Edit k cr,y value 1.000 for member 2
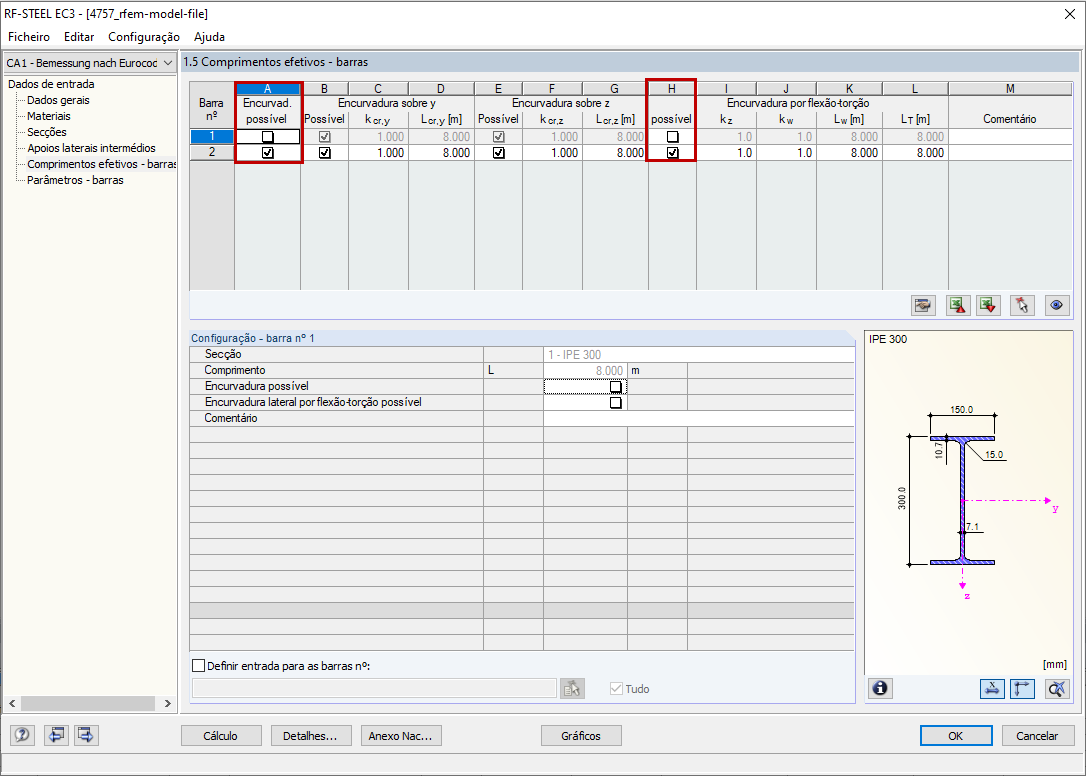Viewport: 1086px width, 776px height. coord(379,152)
